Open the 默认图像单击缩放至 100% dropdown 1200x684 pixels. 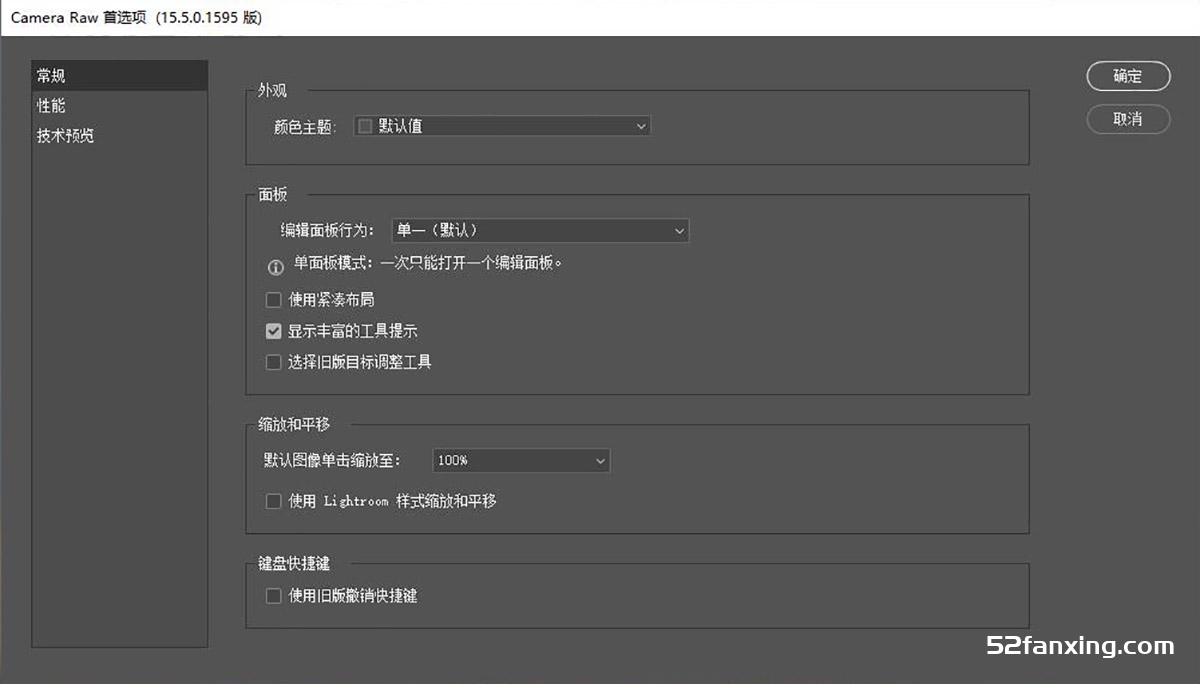pyautogui.click(x=521, y=460)
